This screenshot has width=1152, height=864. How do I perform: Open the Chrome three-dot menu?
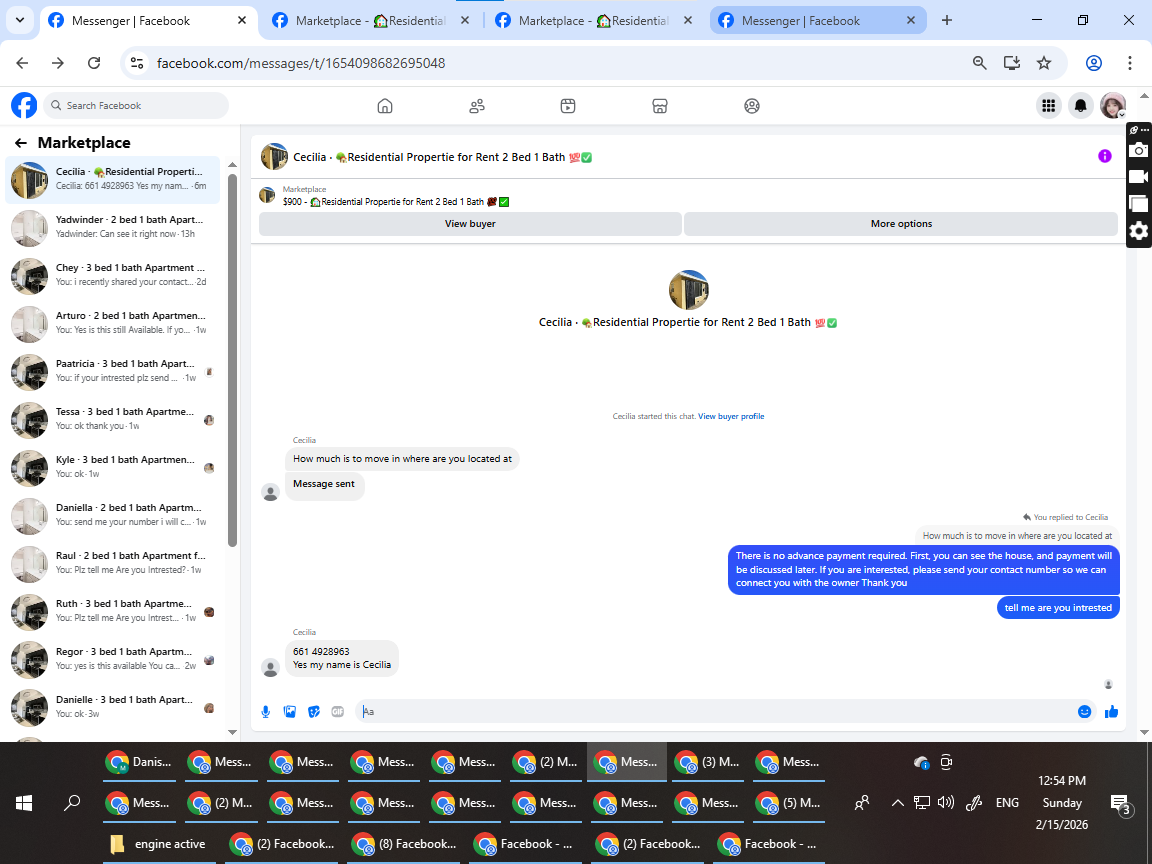(x=1130, y=63)
